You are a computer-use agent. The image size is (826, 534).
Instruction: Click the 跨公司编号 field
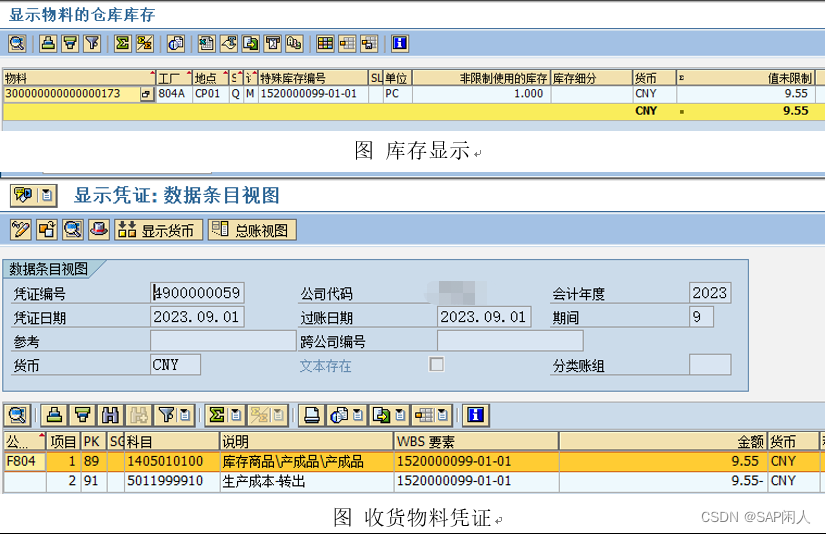tap(510, 341)
